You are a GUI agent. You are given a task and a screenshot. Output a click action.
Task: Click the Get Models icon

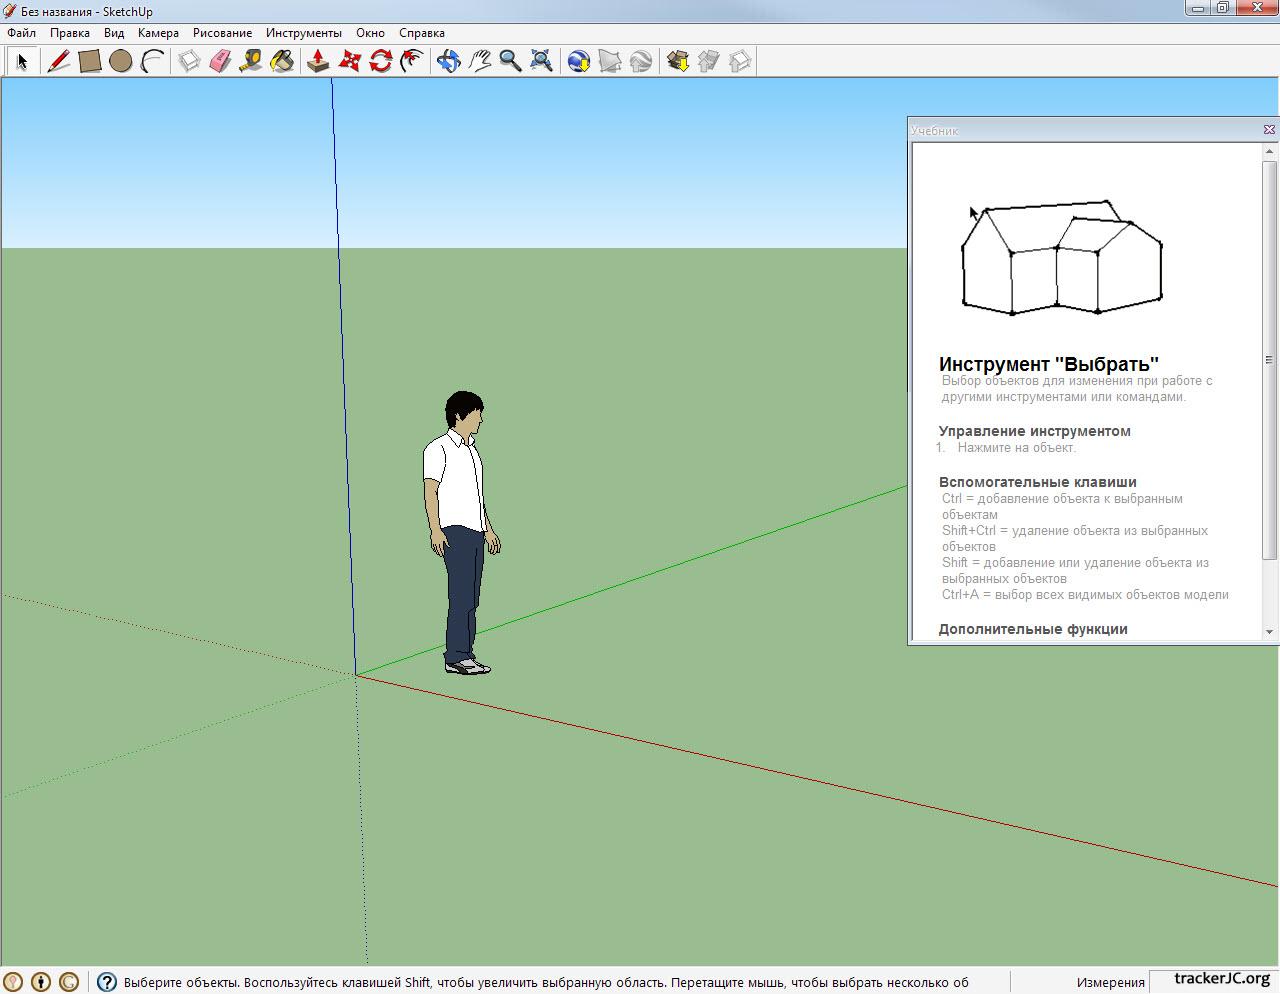(678, 61)
